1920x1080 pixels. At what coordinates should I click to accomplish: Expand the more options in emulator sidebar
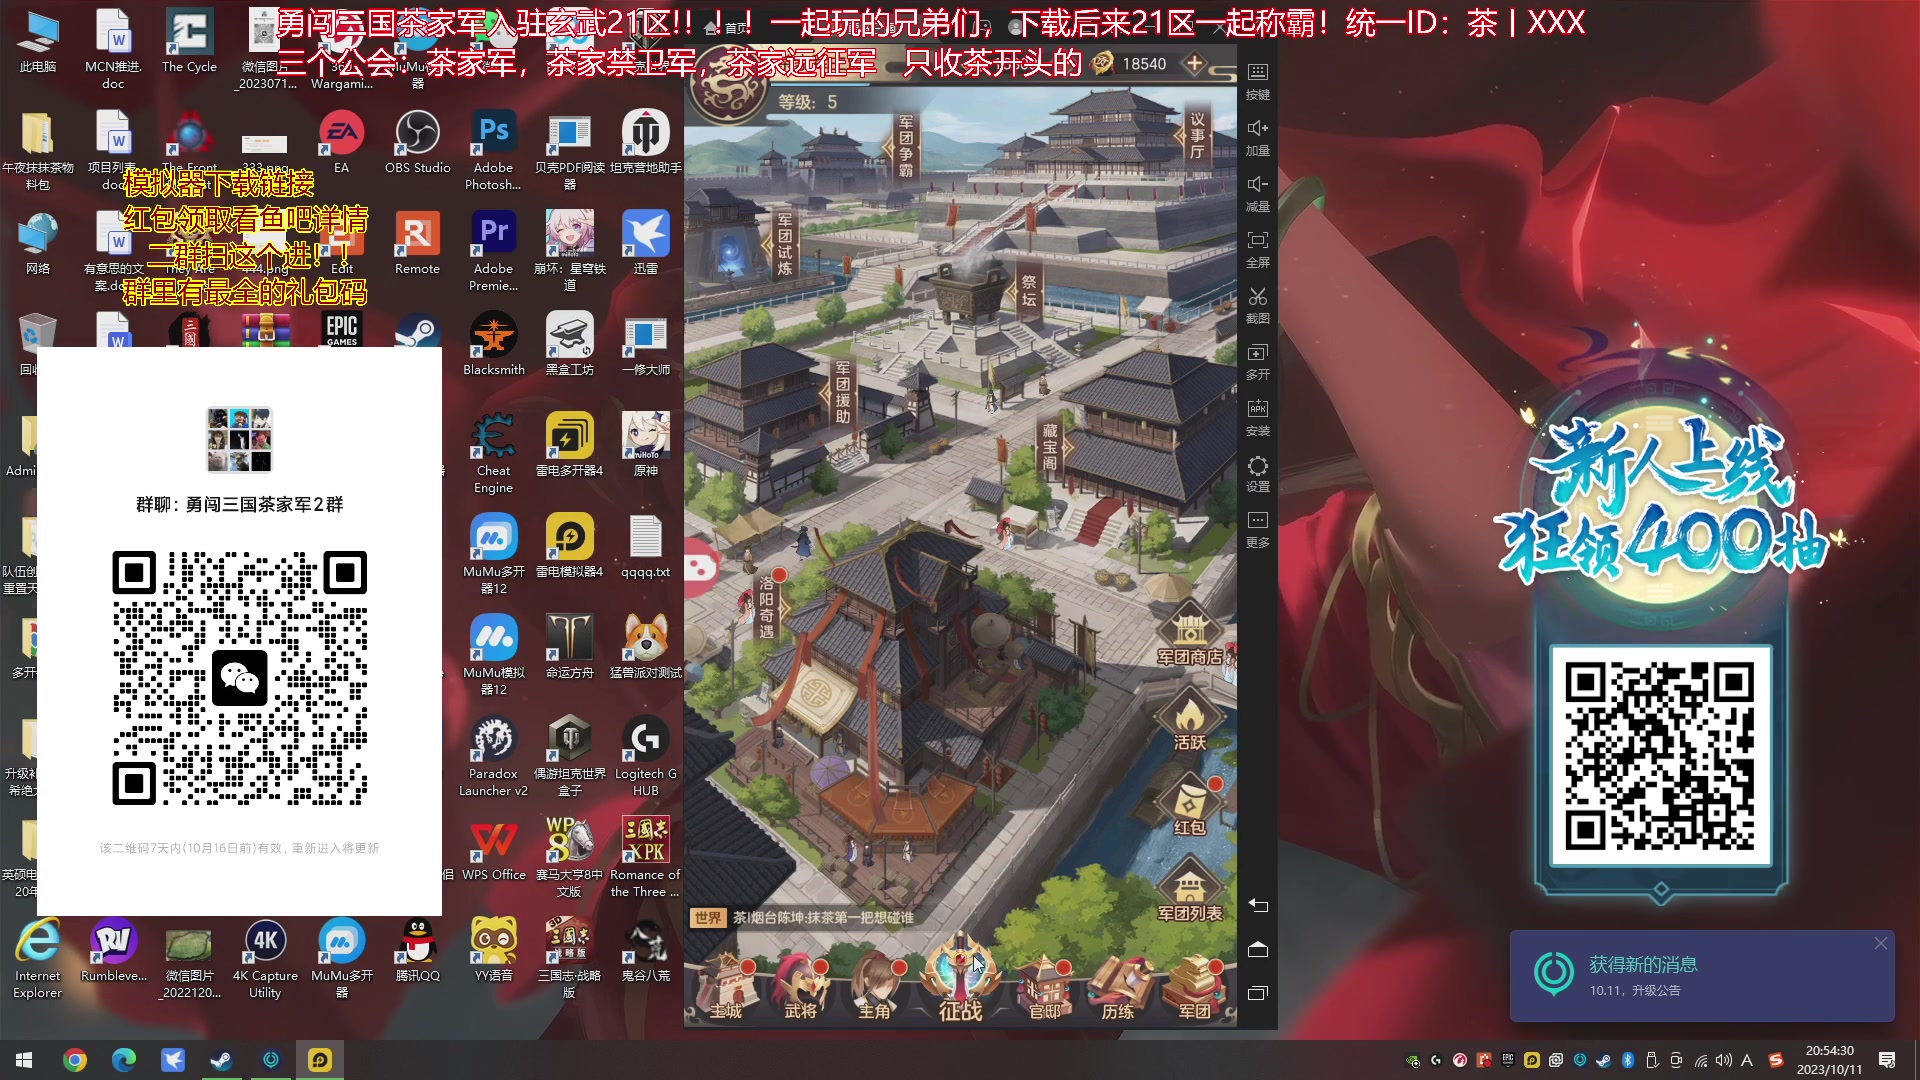[x=1257, y=521]
